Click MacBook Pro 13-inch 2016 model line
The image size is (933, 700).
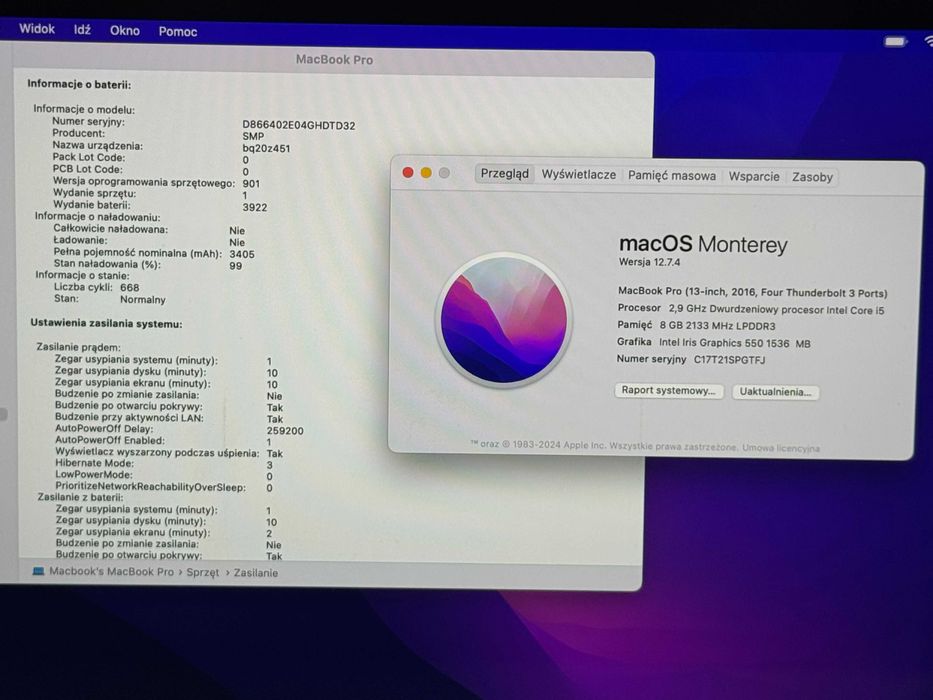click(x=753, y=292)
